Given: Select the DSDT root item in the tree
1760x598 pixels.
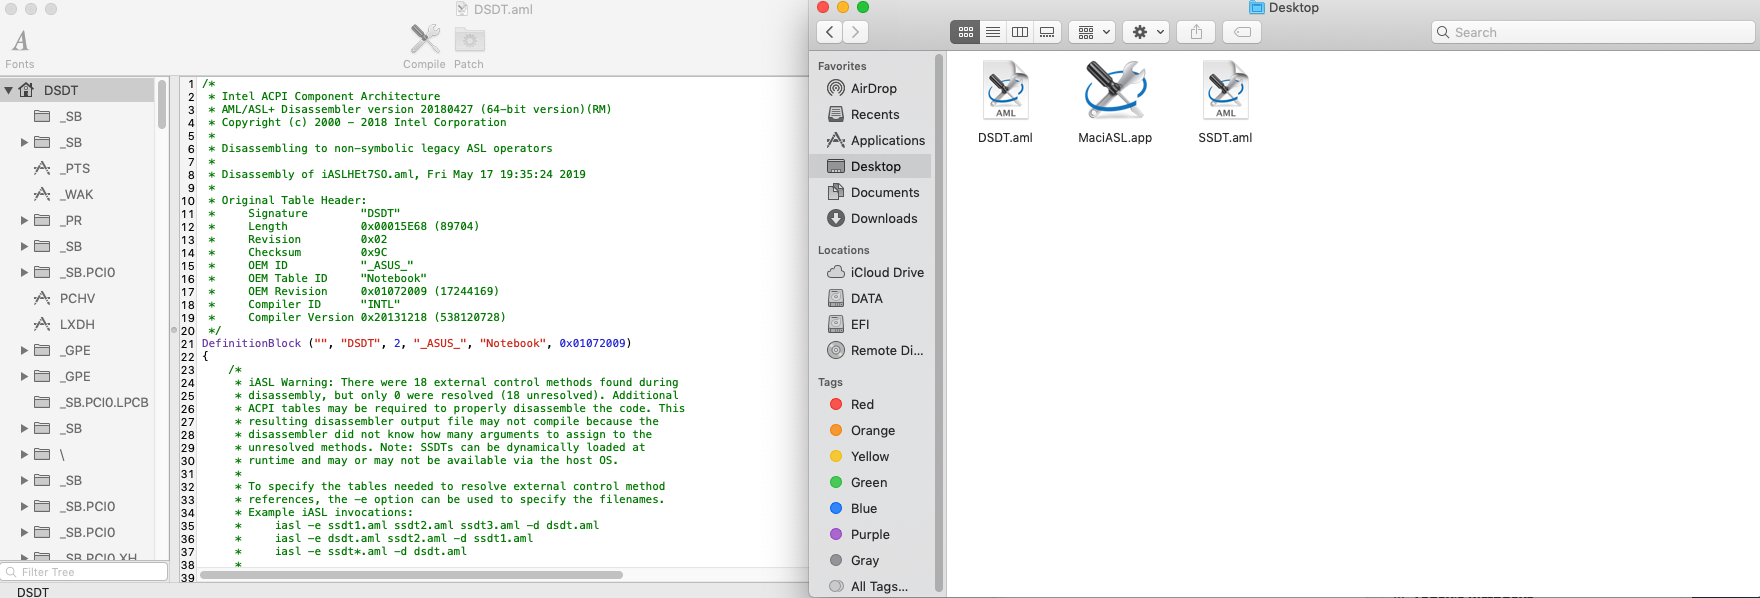Looking at the screenshot, I should [78, 90].
